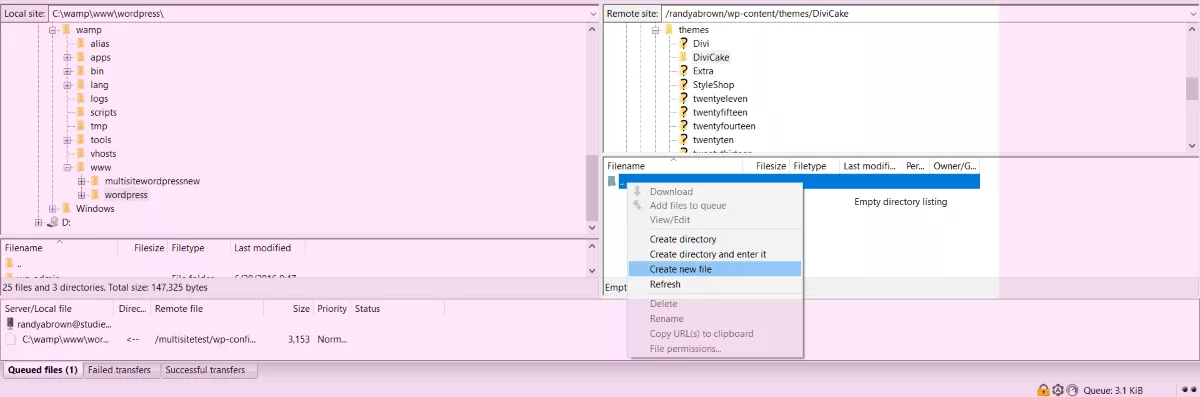This screenshot has width=1200, height=397.
Task: Click the scripts folder icon
Action: pyautogui.click(x=81, y=113)
